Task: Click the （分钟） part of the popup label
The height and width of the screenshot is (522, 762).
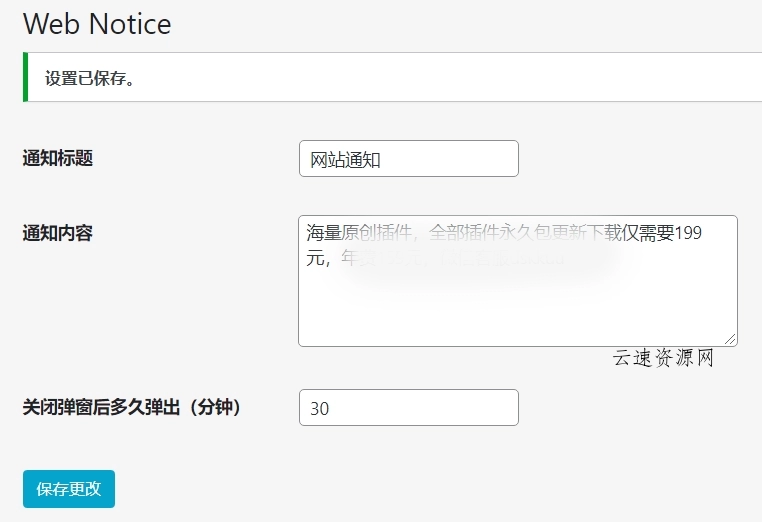Action: point(214,407)
